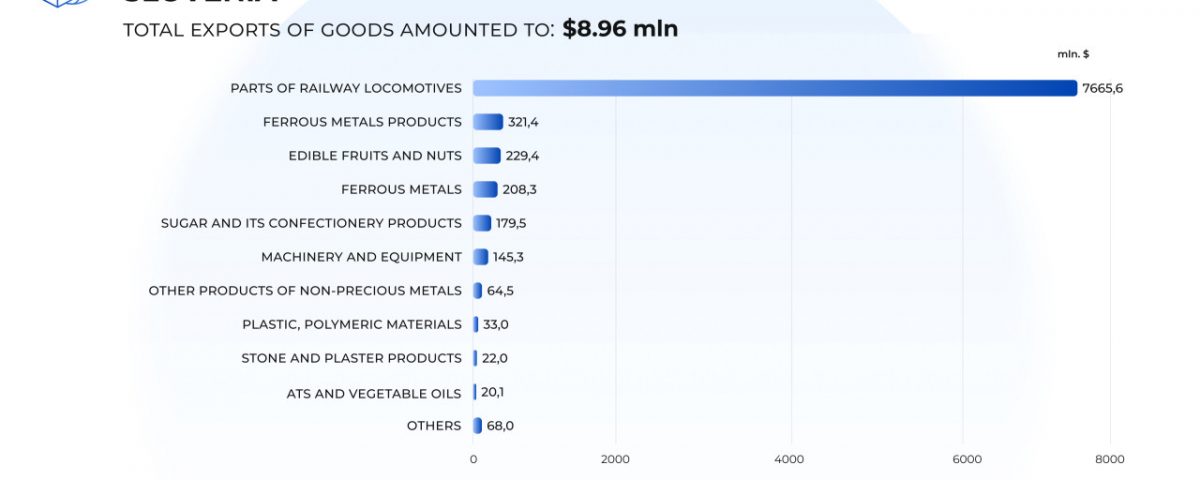Click the Stone and Plaster Products label
1200x480 pixels.
351,358
